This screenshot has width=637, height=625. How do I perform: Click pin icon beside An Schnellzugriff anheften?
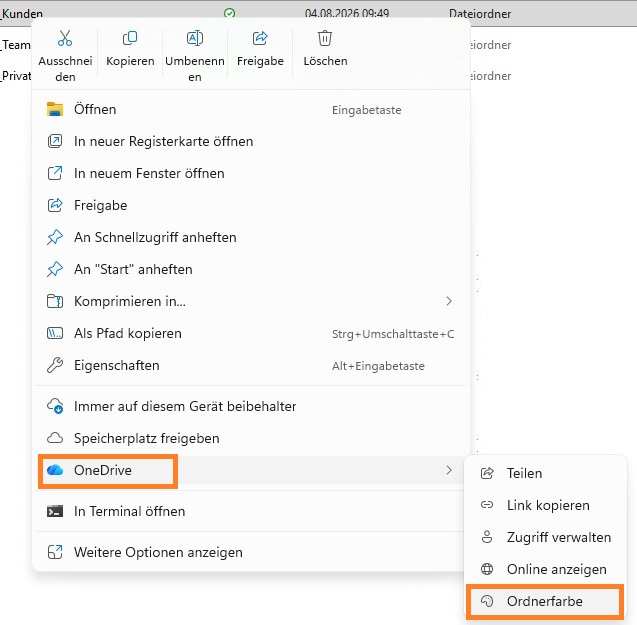[x=55, y=237]
